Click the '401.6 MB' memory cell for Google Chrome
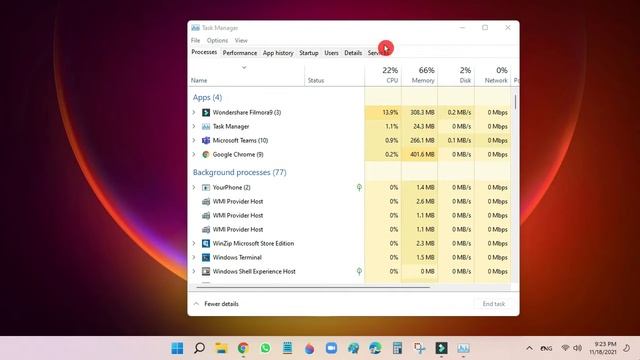 click(420, 154)
